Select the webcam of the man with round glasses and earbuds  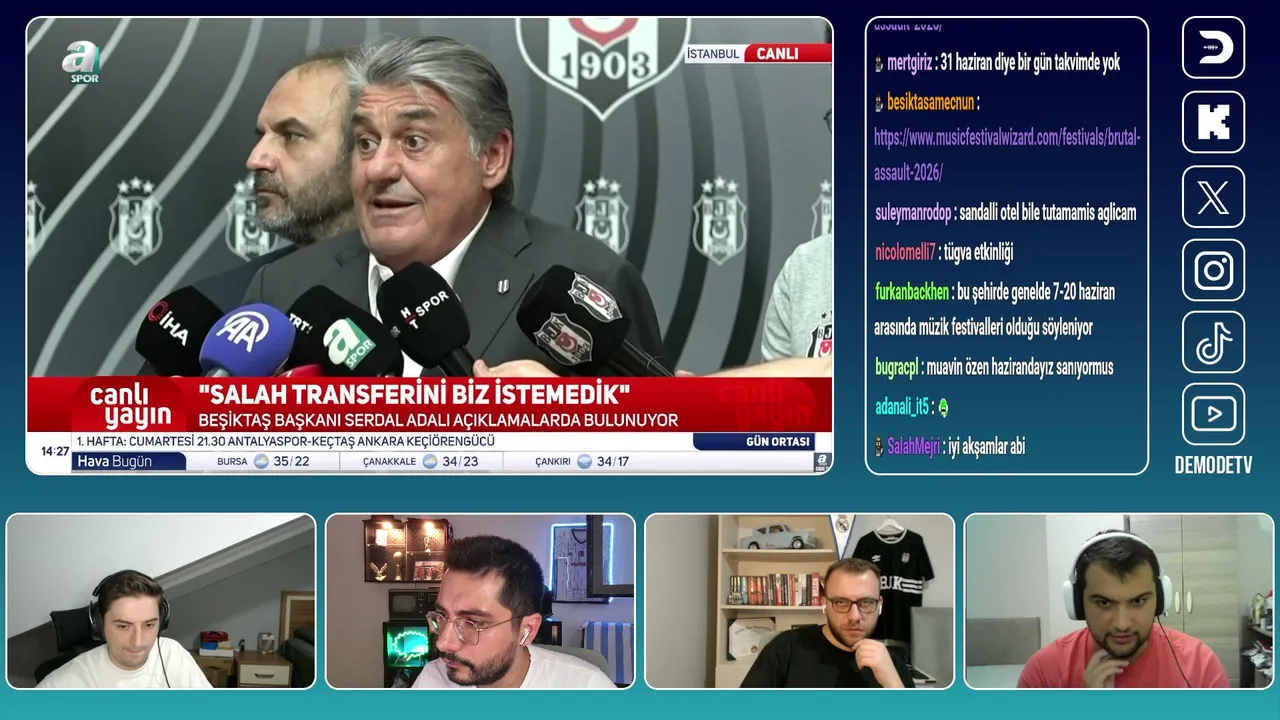[x=480, y=601]
